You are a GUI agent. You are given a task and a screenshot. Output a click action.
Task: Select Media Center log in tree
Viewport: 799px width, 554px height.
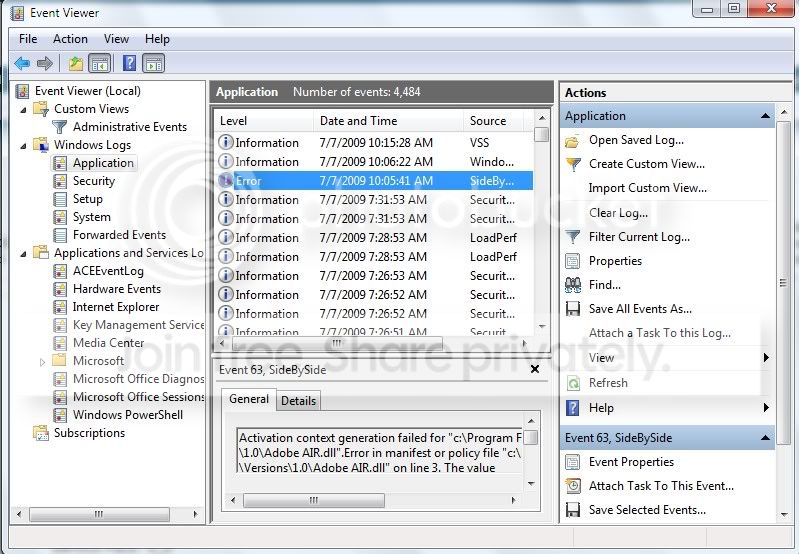coord(109,343)
